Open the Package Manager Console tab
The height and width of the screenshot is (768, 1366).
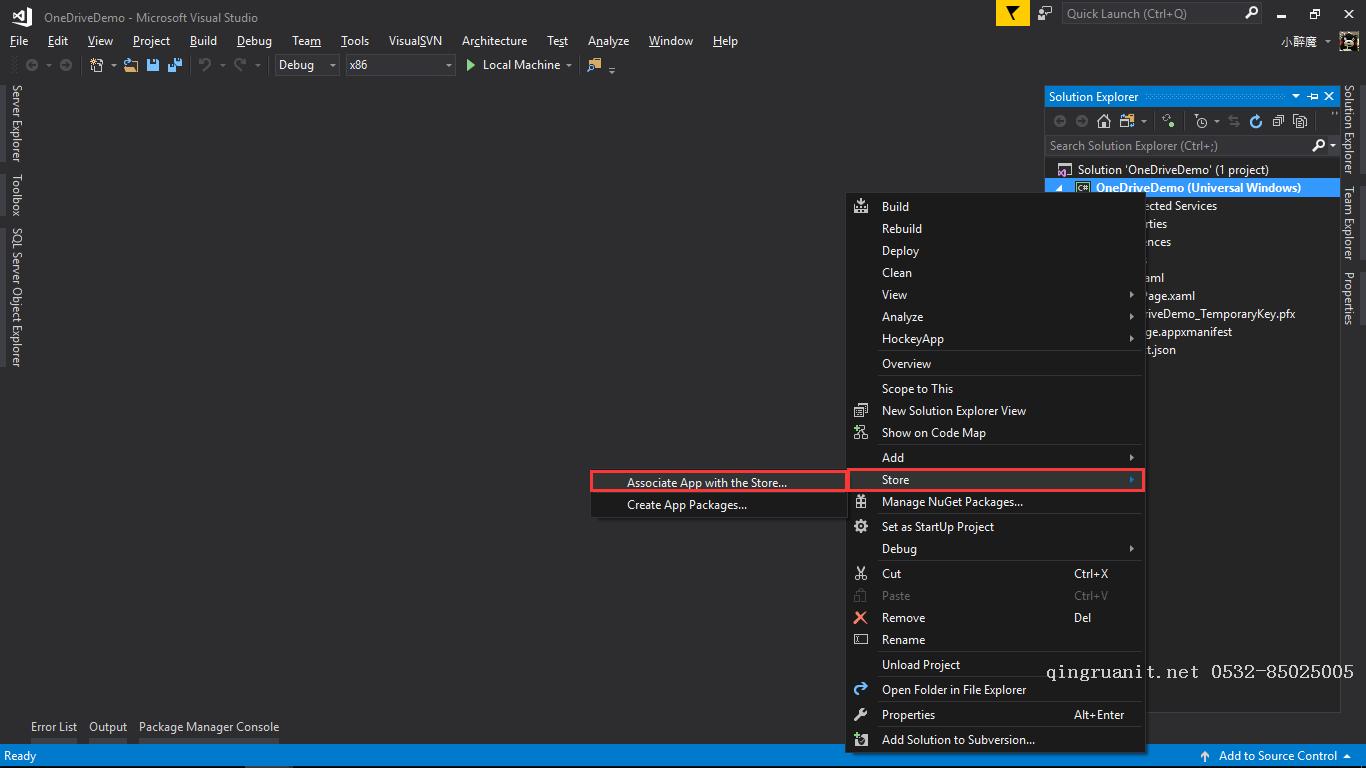tap(209, 727)
